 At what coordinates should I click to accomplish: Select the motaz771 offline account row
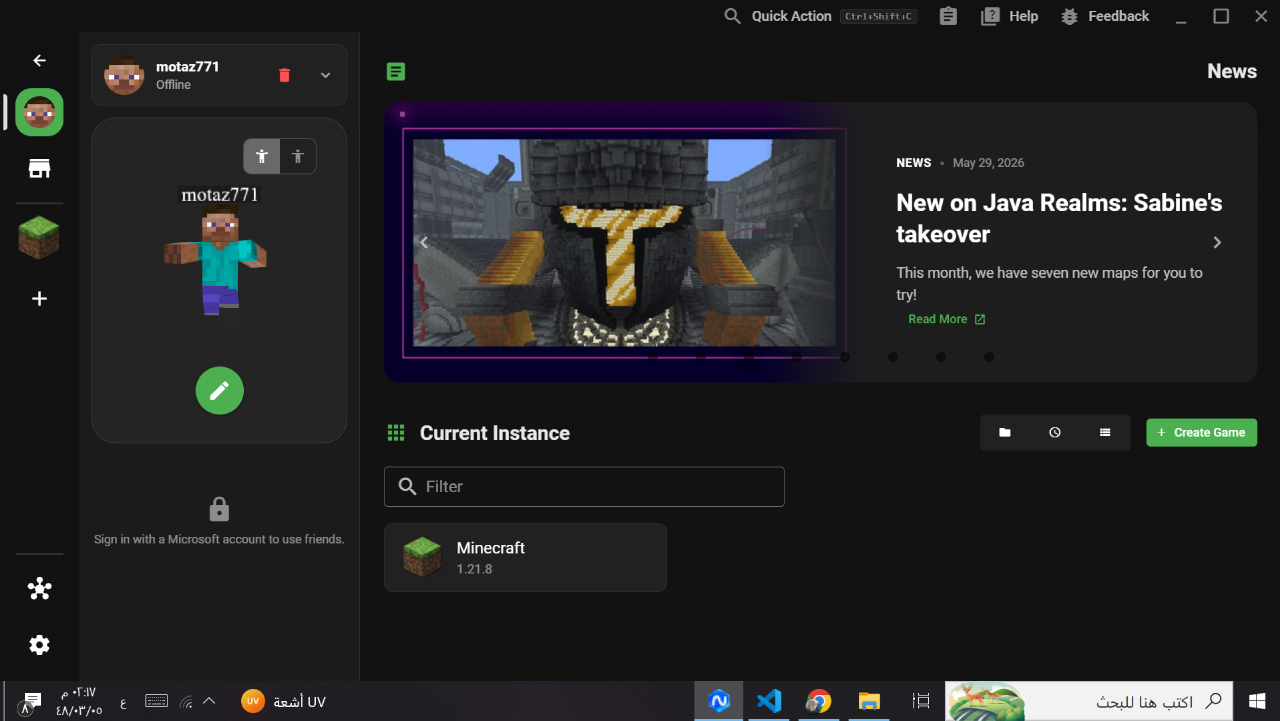219,75
